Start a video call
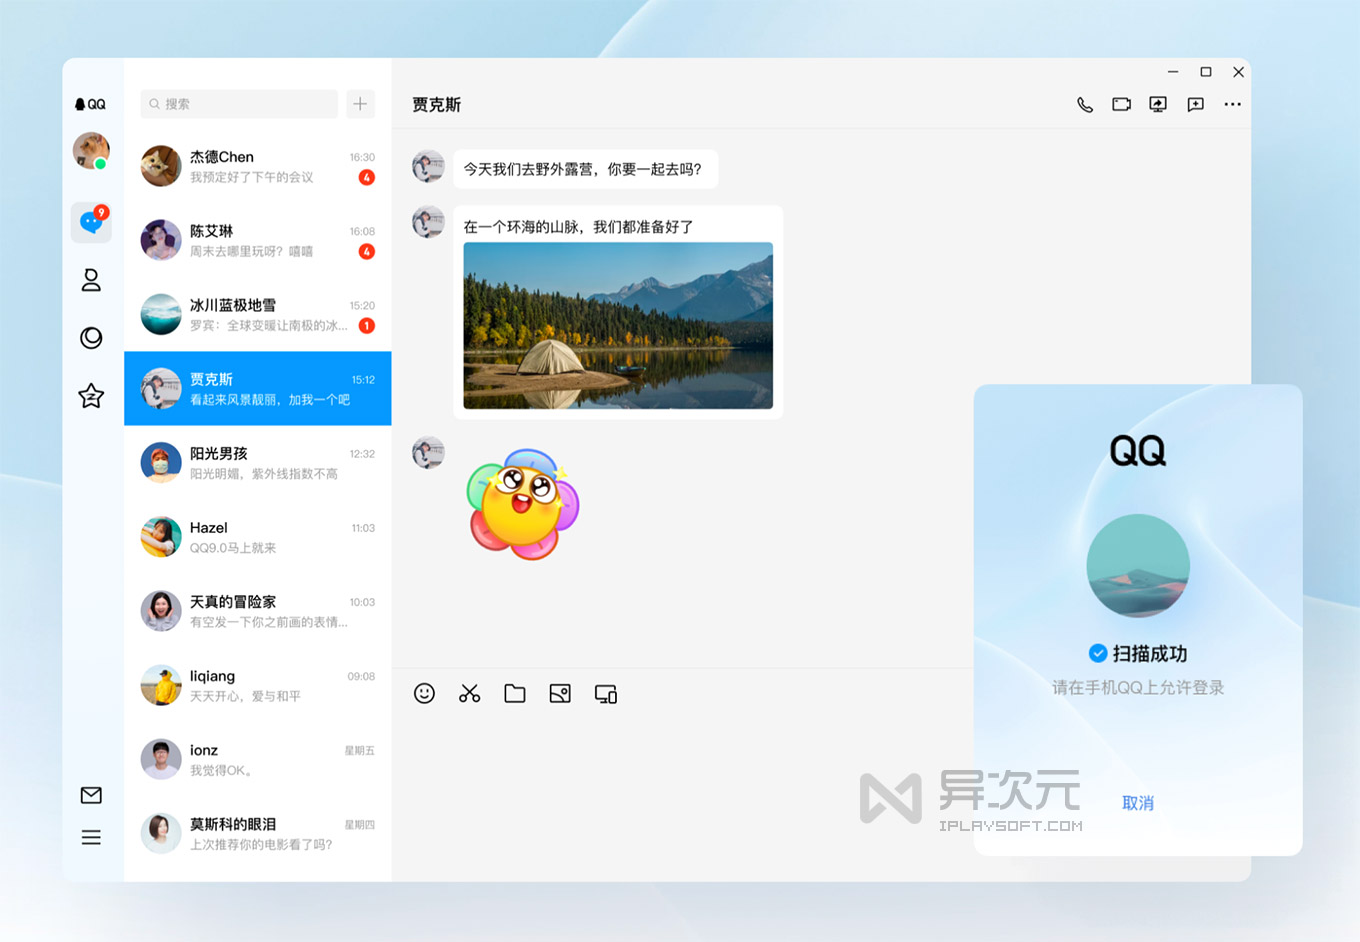 tap(1121, 103)
